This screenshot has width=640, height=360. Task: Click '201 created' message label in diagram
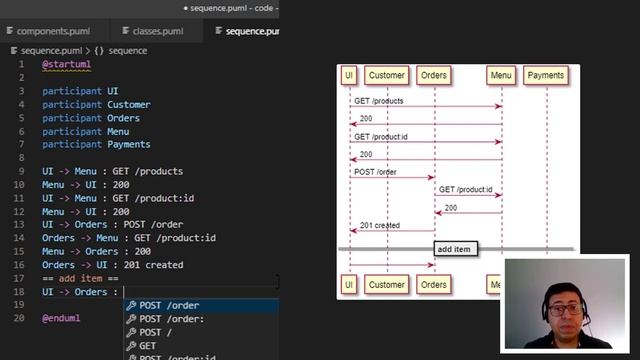click(x=380, y=225)
